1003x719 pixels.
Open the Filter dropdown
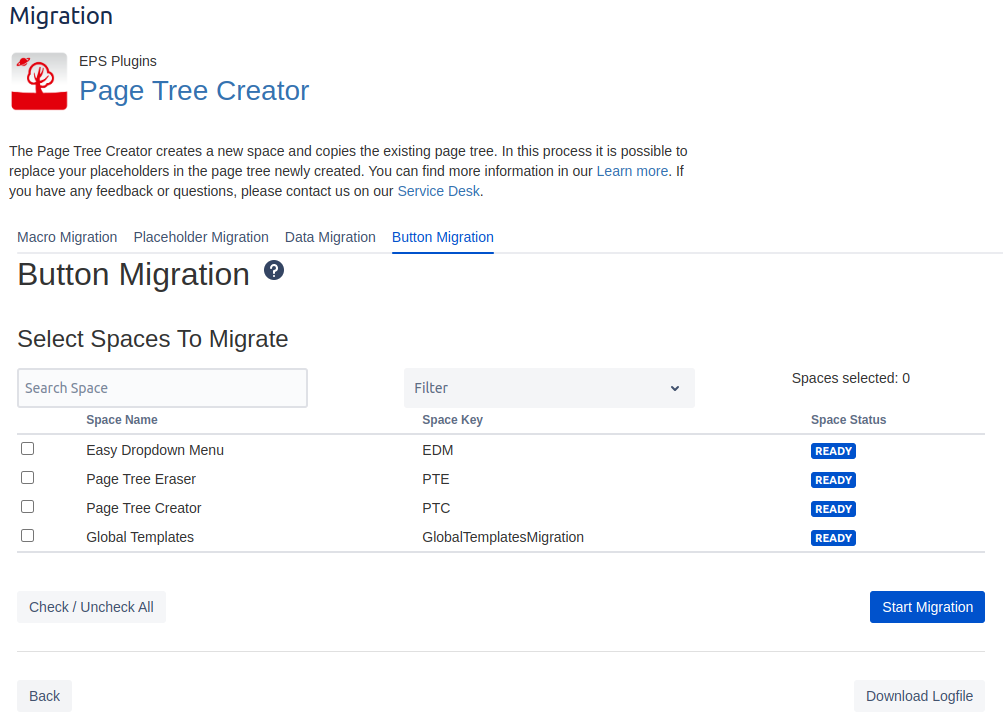click(x=549, y=388)
